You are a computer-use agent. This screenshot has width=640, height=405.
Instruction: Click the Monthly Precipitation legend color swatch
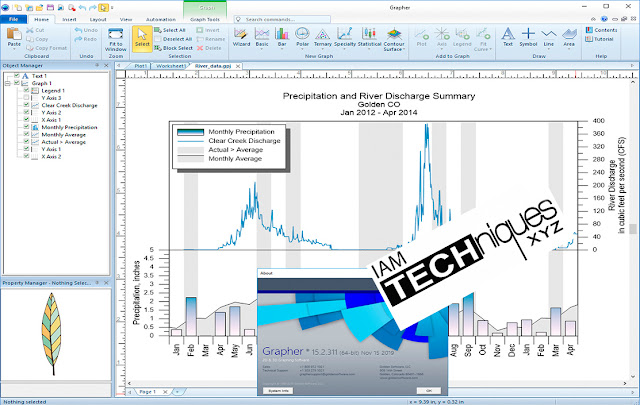190,132
